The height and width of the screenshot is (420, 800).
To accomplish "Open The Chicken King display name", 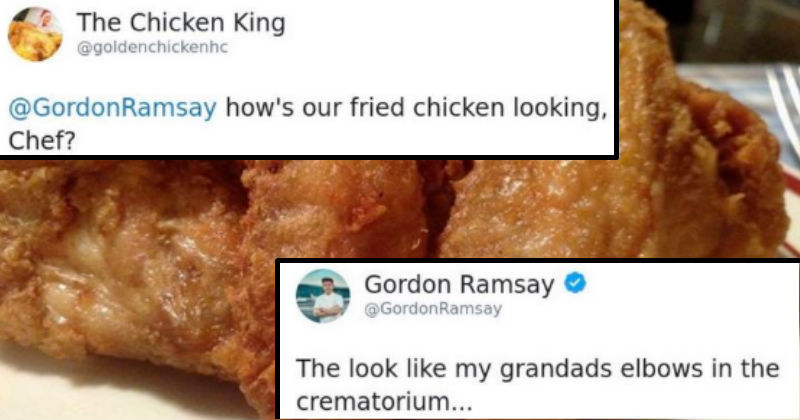I will pos(181,23).
